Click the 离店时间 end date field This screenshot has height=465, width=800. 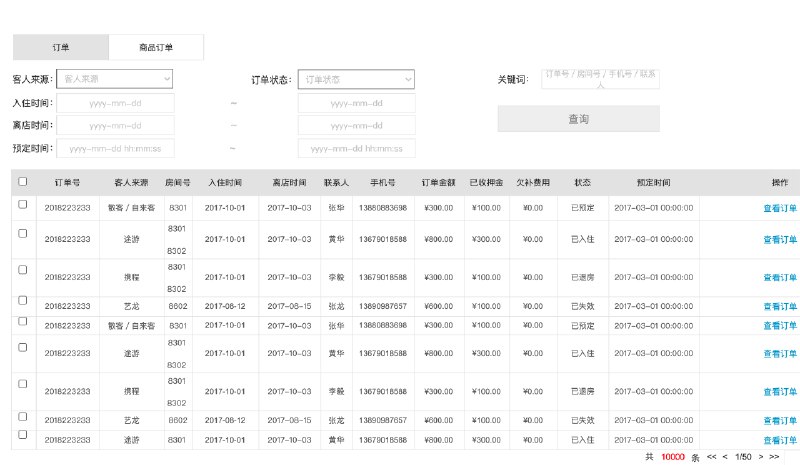click(357, 126)
